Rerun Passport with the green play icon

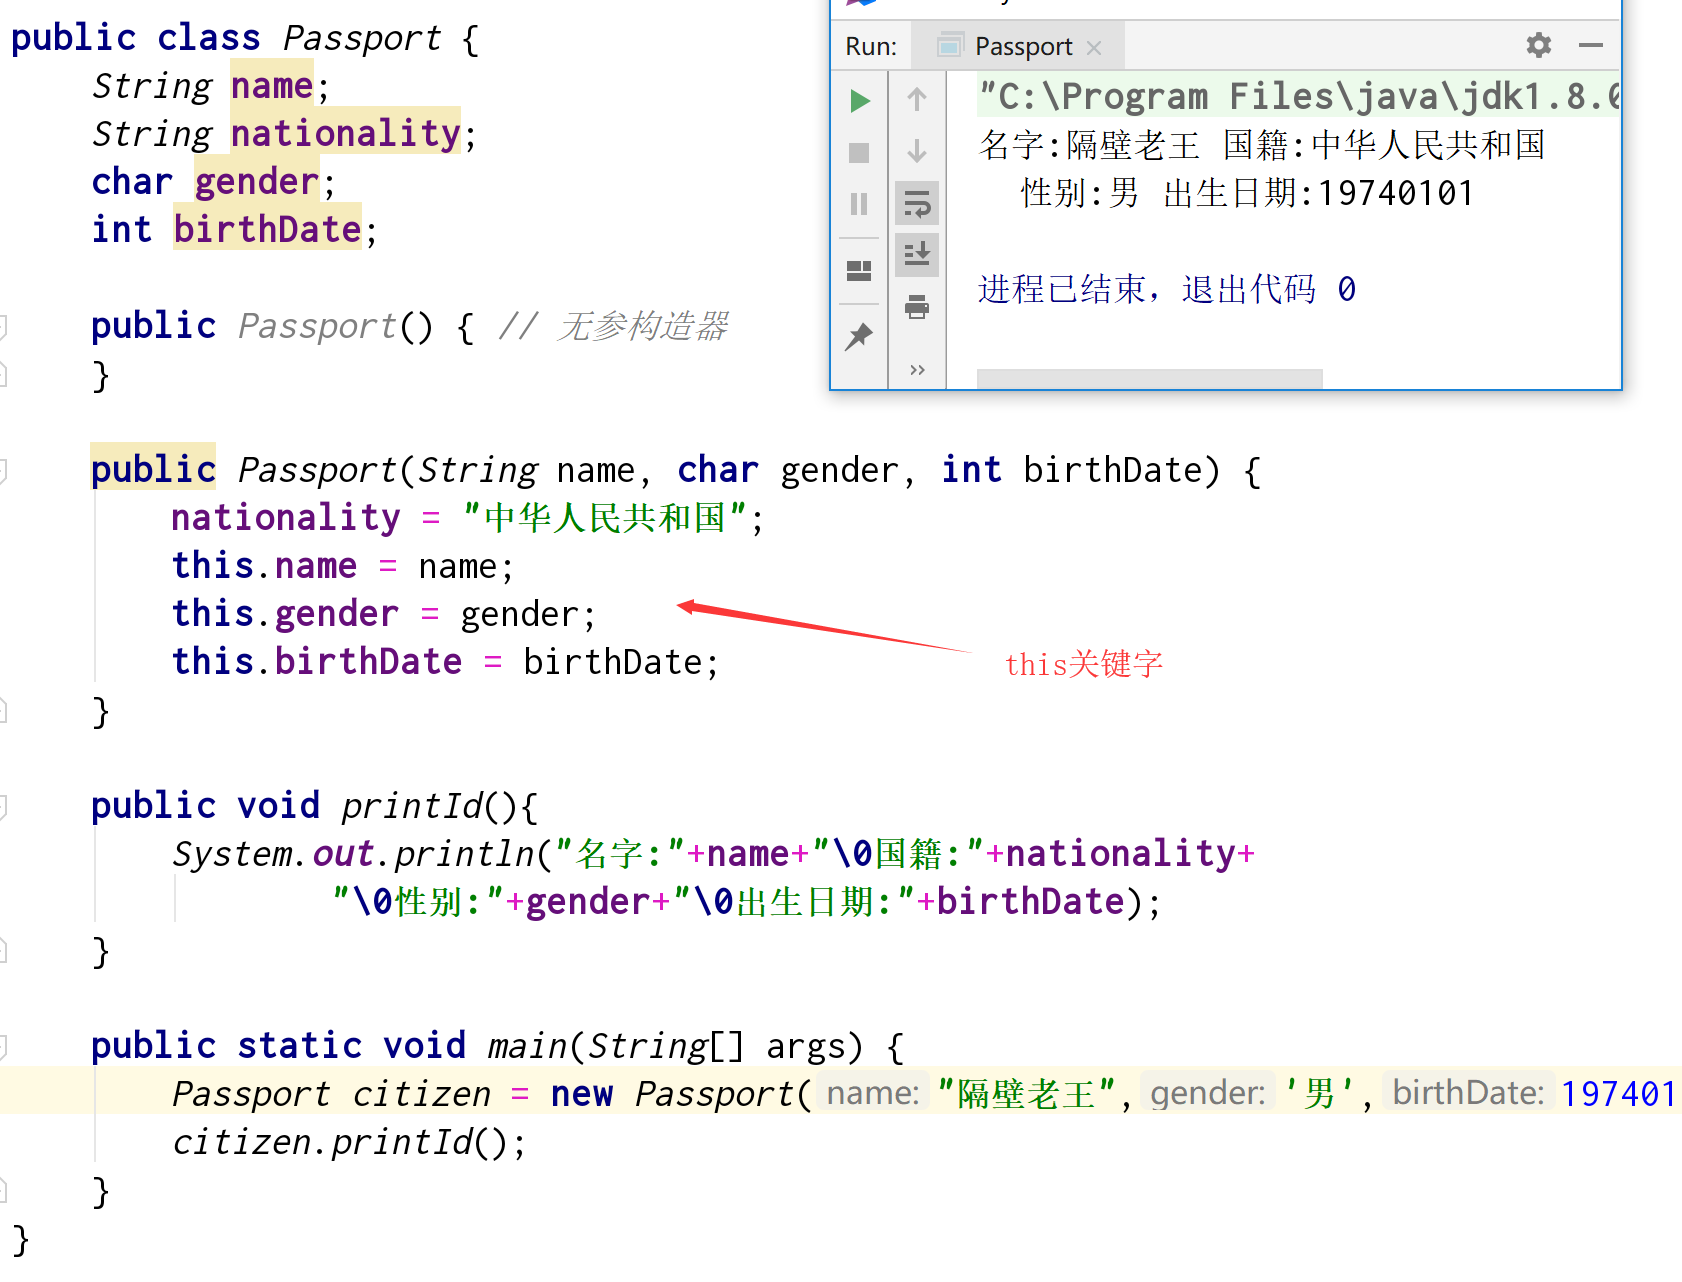point(859,101)
